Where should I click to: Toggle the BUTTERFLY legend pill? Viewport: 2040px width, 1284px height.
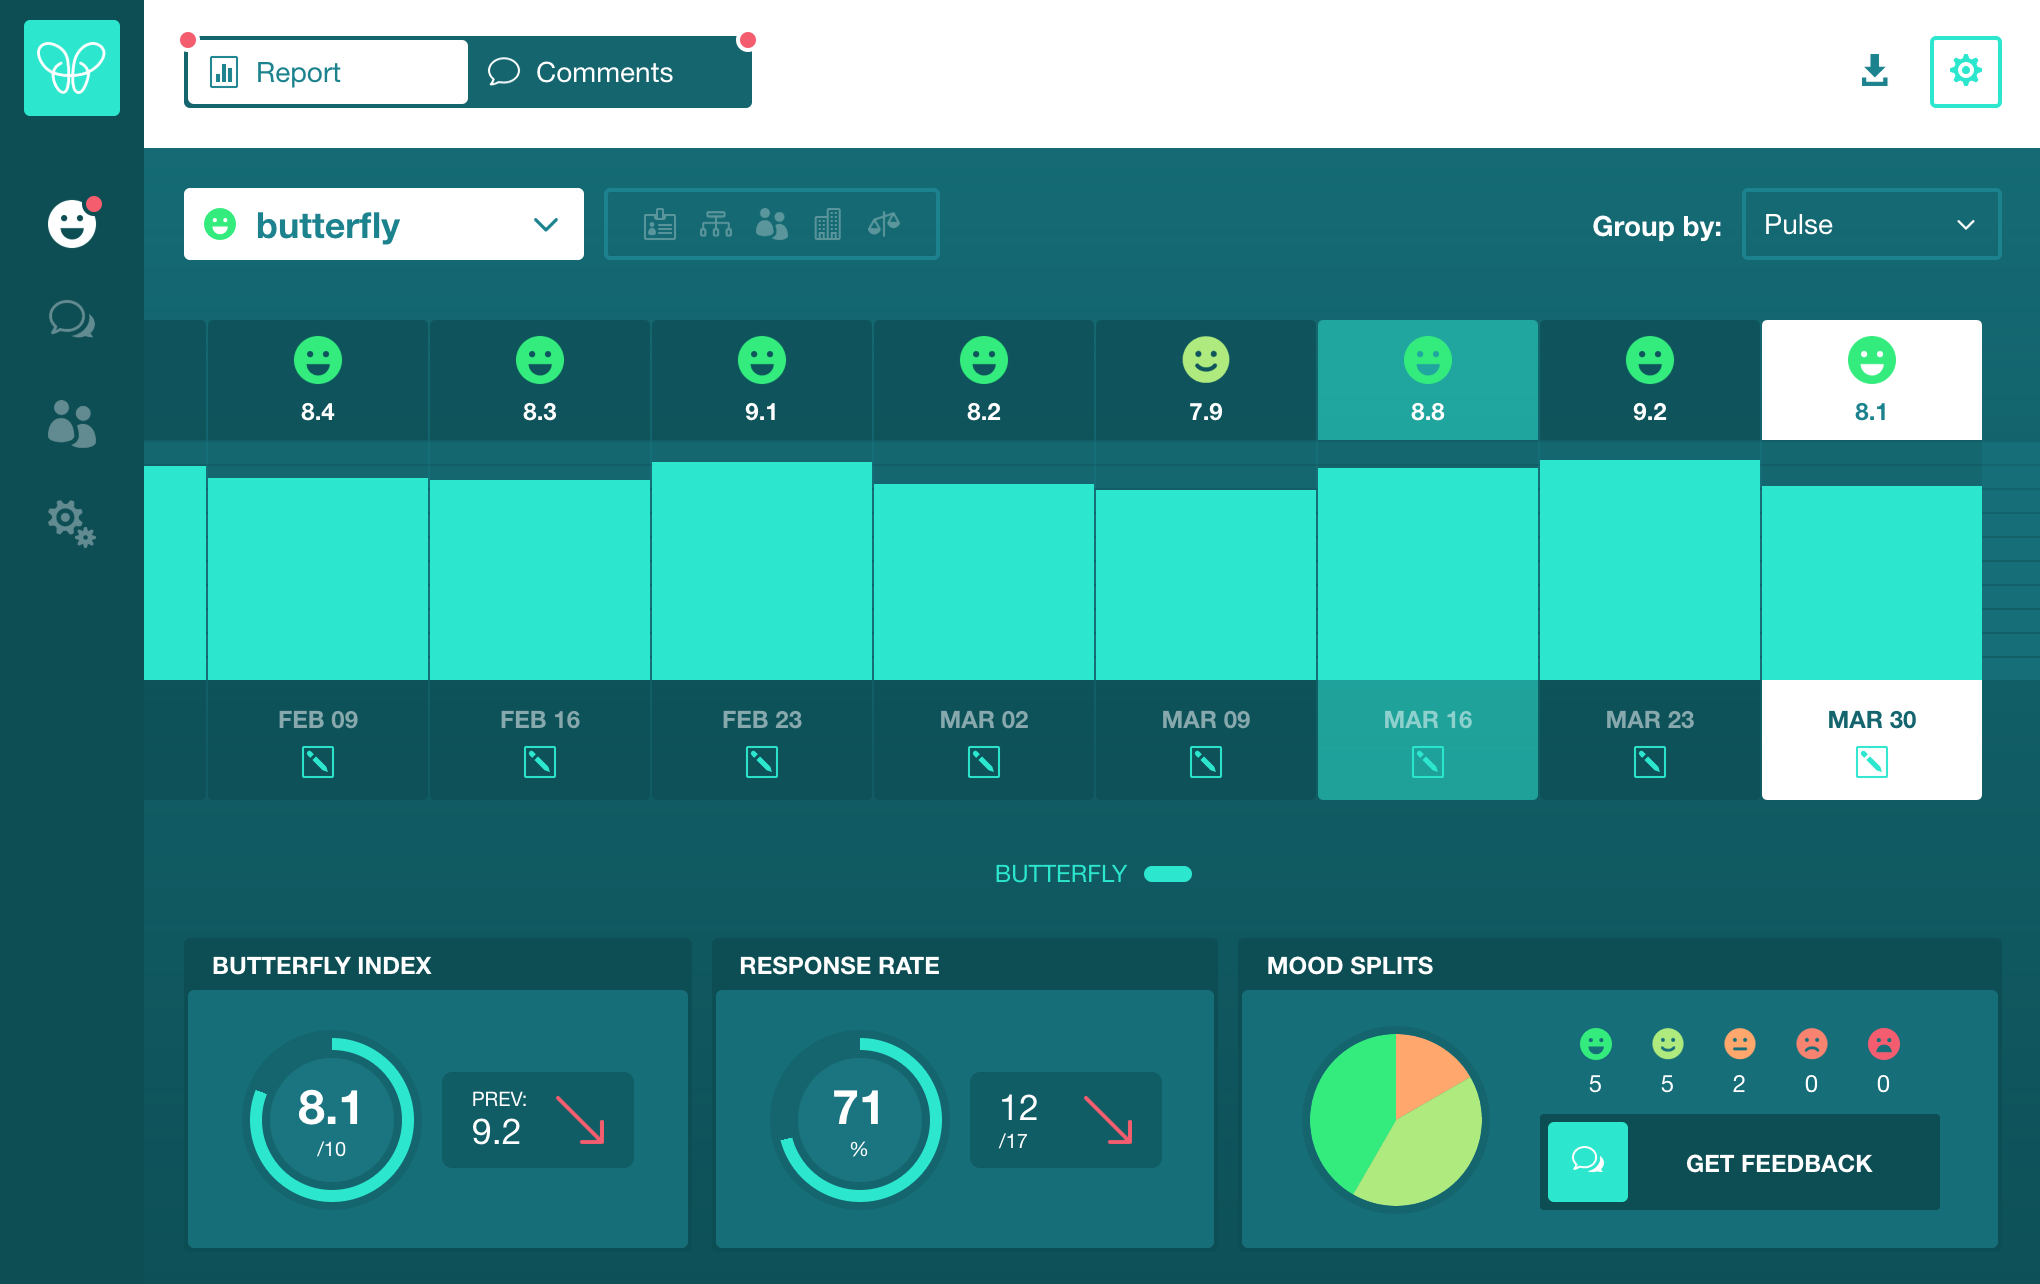click(1167, 874)
